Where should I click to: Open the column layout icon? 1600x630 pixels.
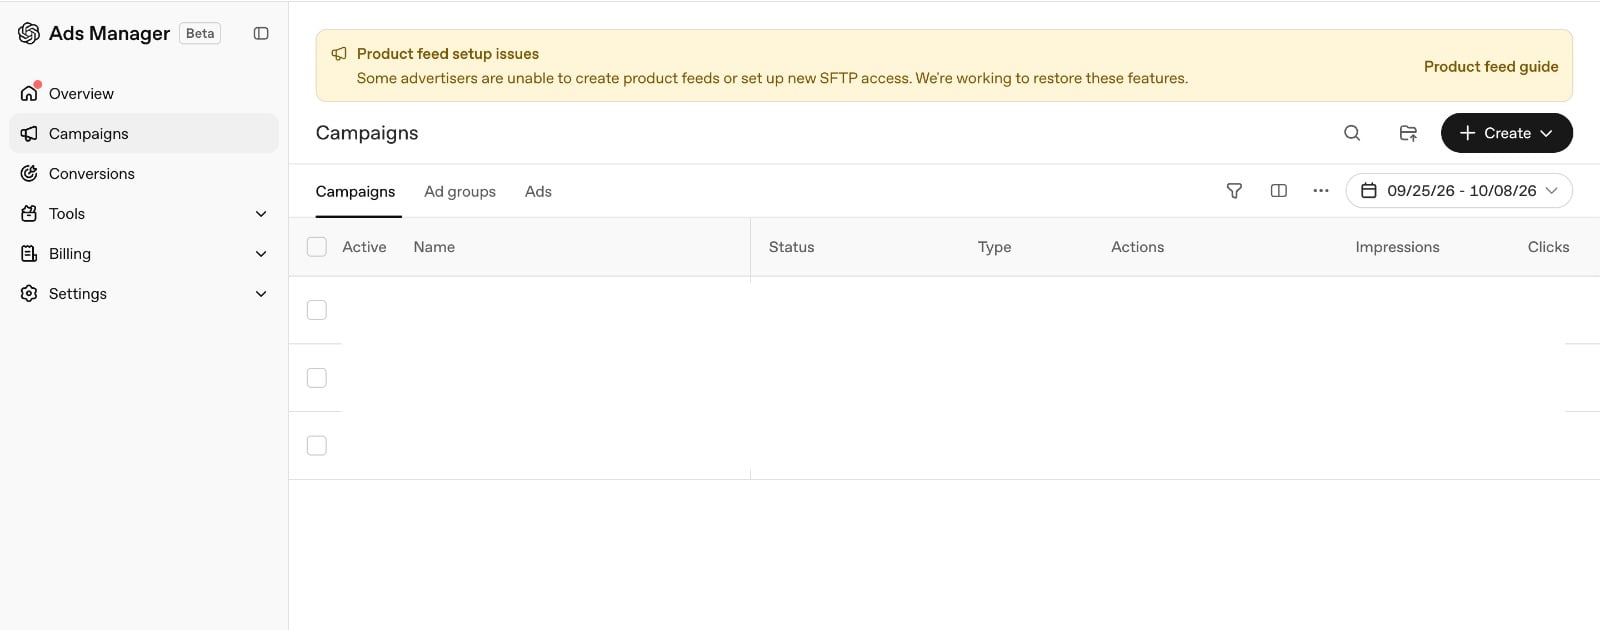pyautogui.click(x=1278, y=190)
